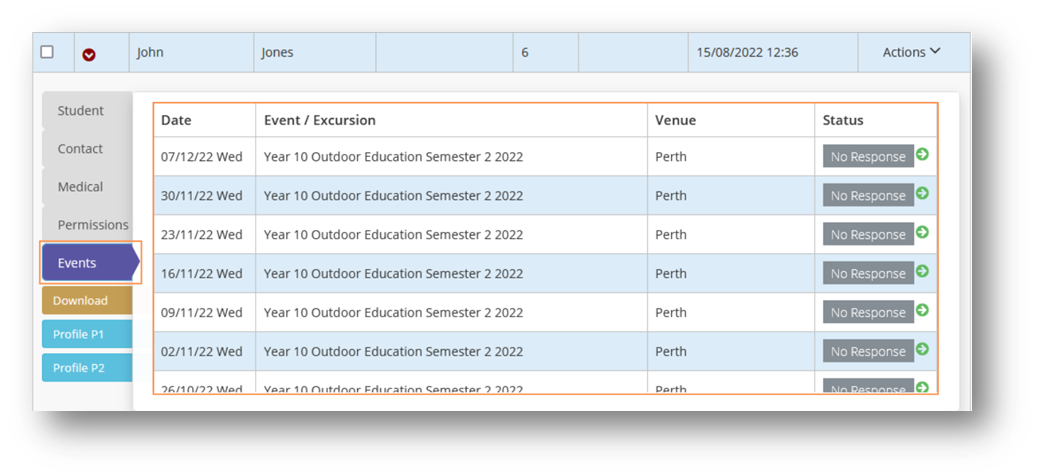Click No Response status for 02/11/22 event
Image resolution: width=1037 pixels, height=476 pixels.
[868, 352]
